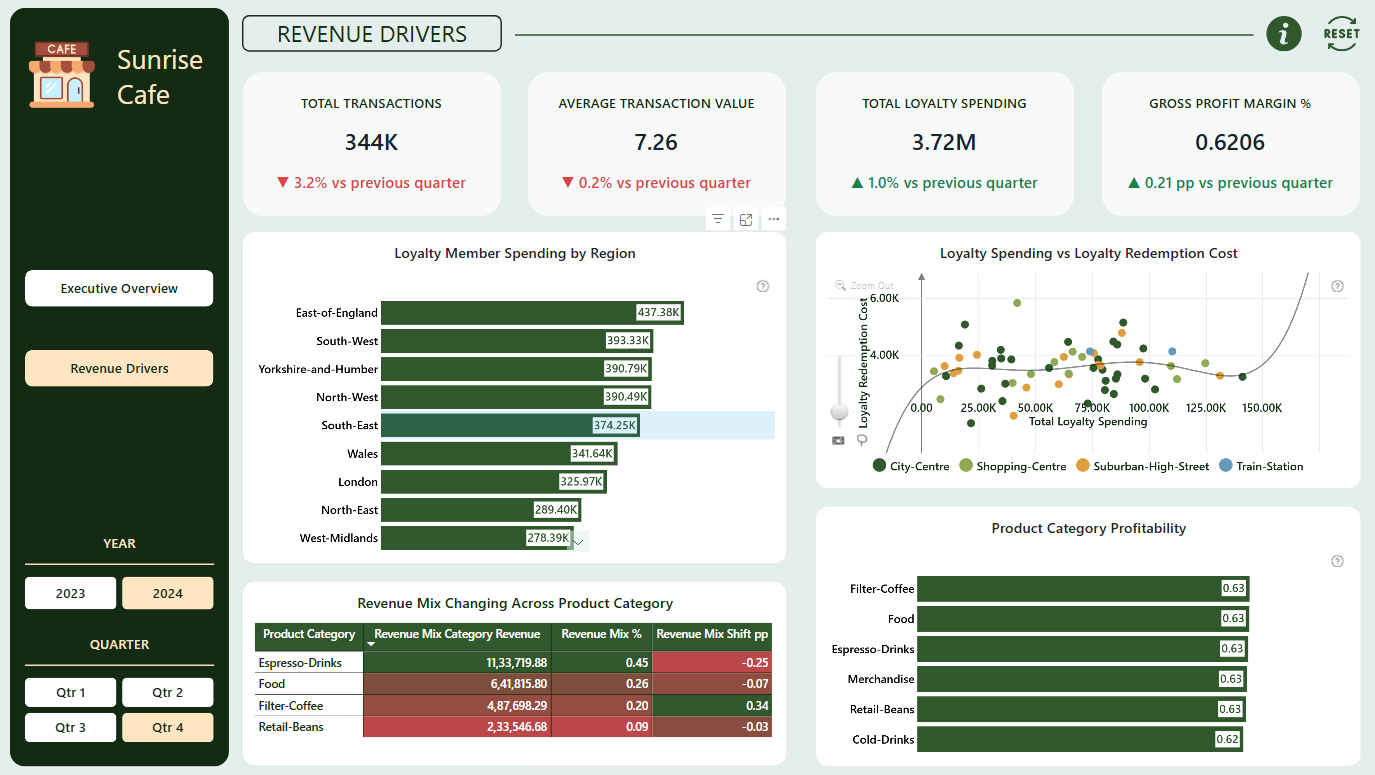
Task: Adjust scatter chart zoom slider handle
Action: pyautogui.click(x=839, y=411)
